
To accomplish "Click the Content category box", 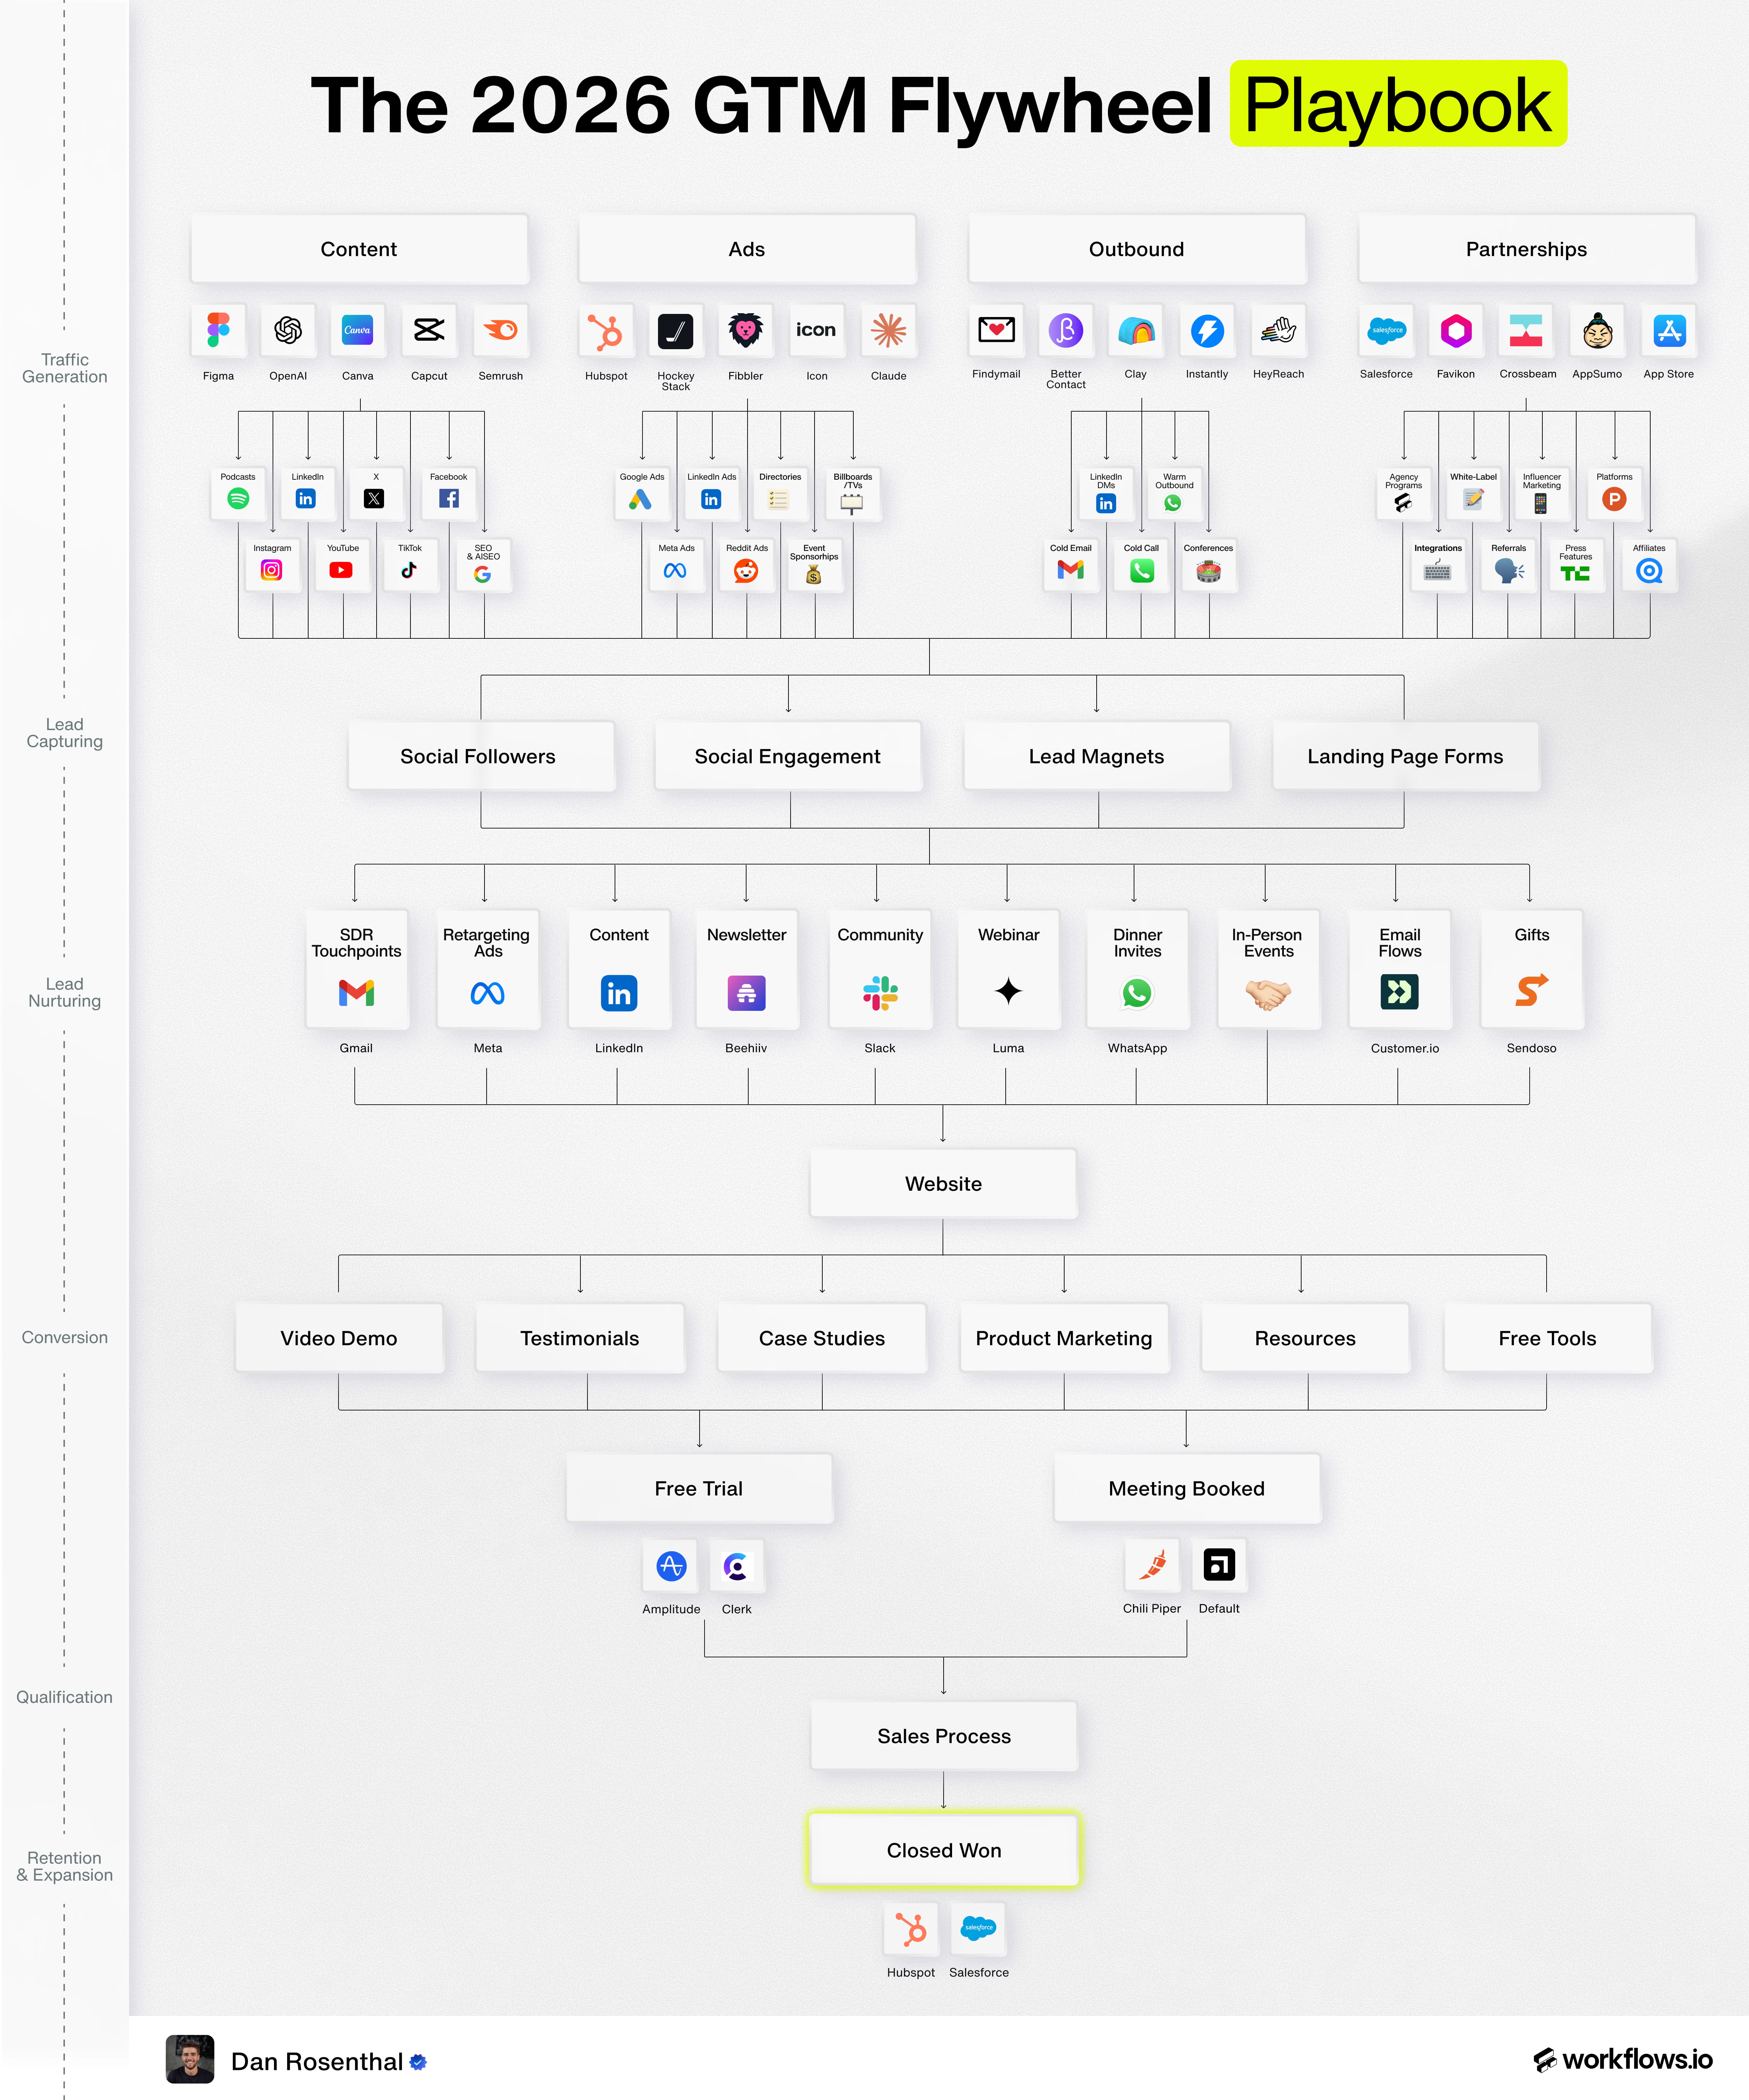I will coord(359,249).
